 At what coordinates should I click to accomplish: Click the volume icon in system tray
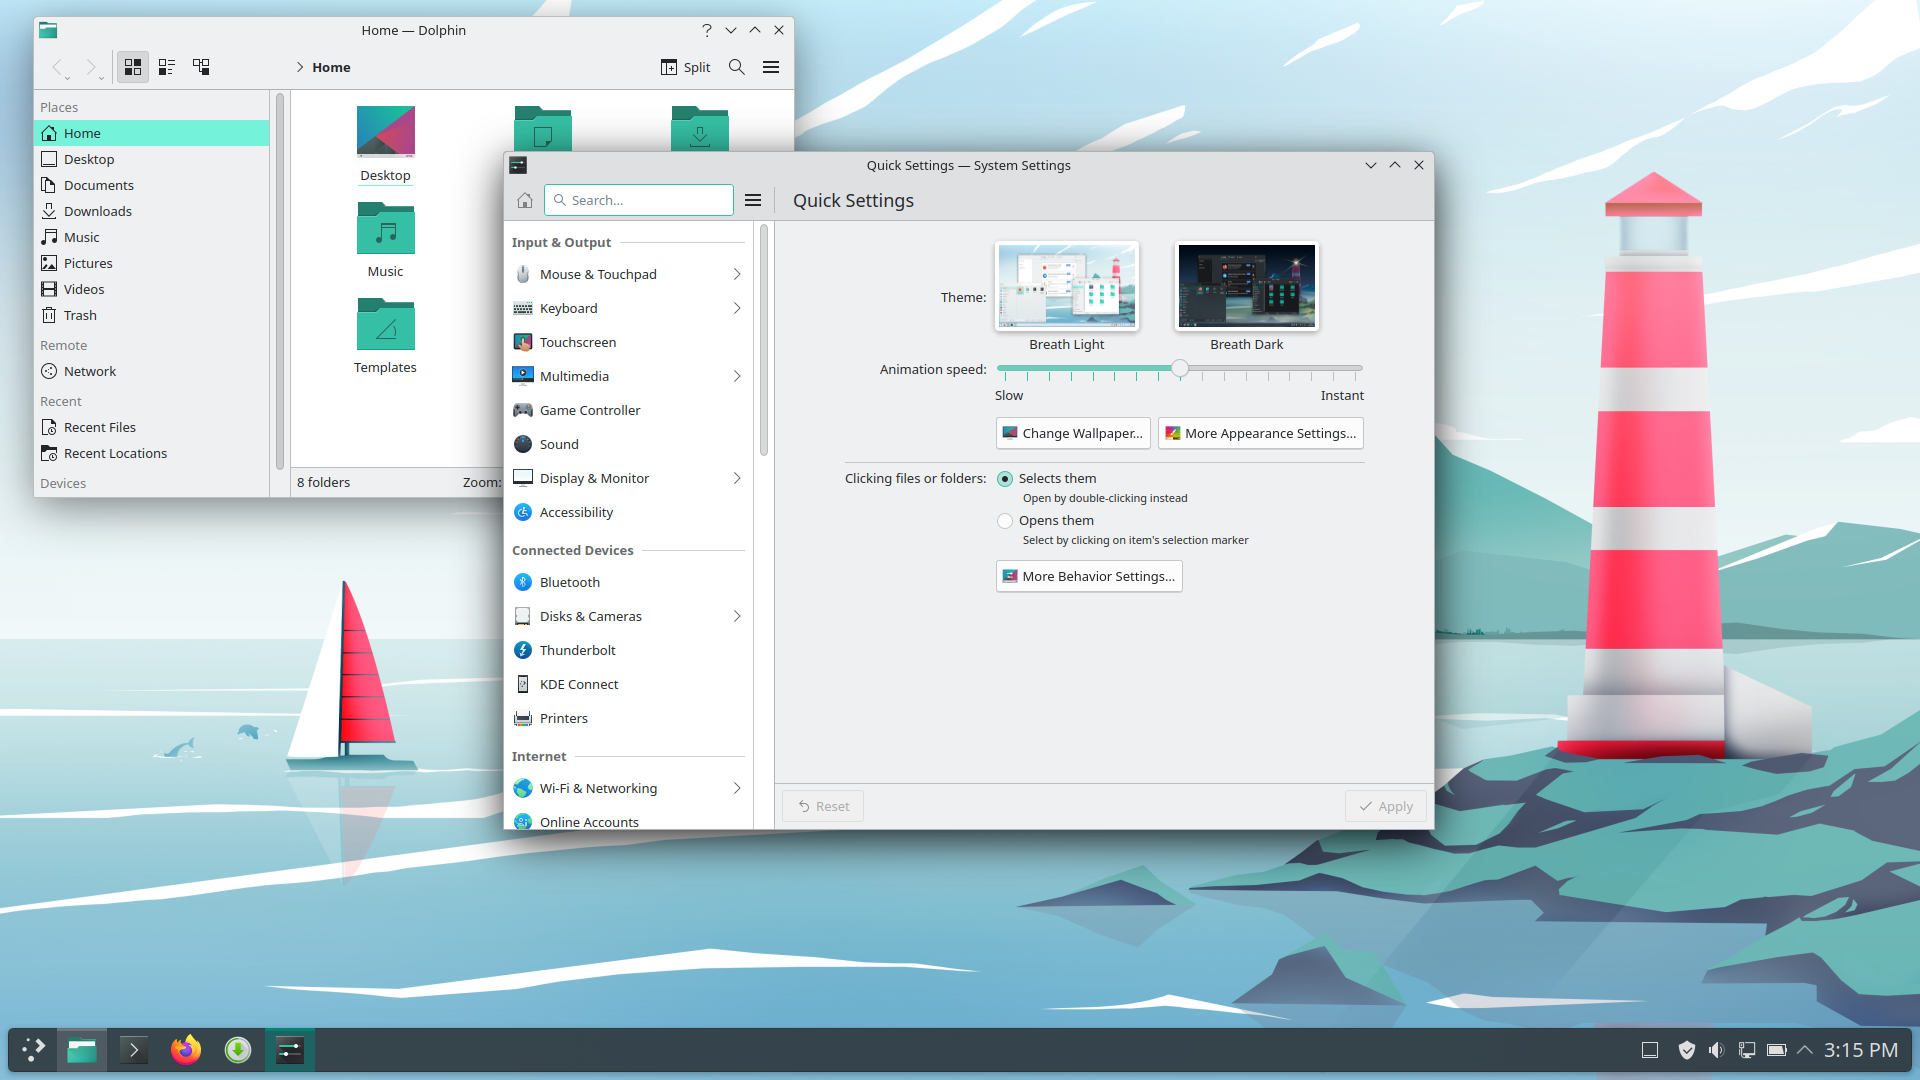point(1716,1050)
